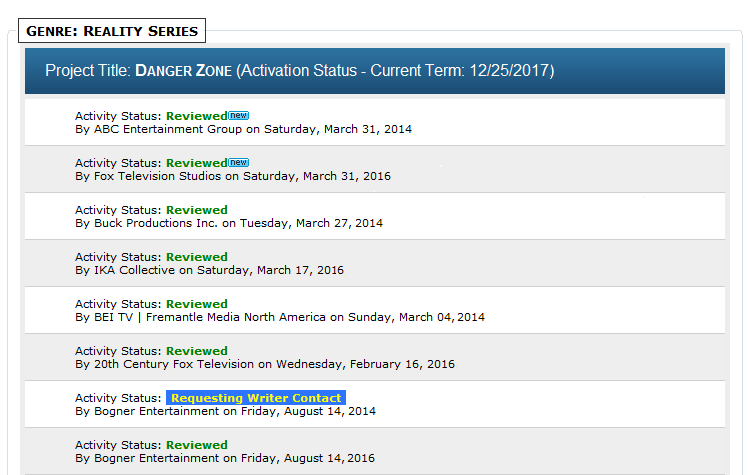
Task: Select the line 'By Bogner Entertainment on Friday, August 14, 2016'
Action: [x=225, y=458]
